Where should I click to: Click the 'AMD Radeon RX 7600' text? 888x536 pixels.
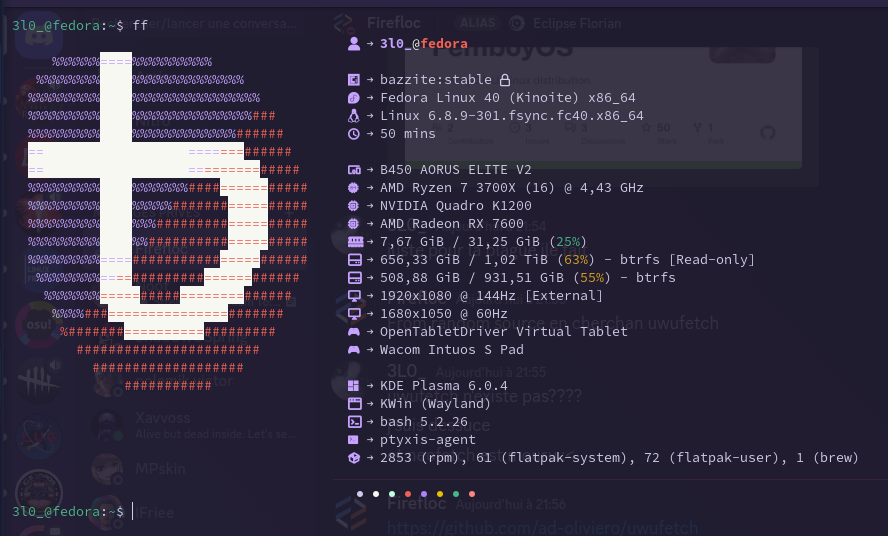tap(452, 224)
